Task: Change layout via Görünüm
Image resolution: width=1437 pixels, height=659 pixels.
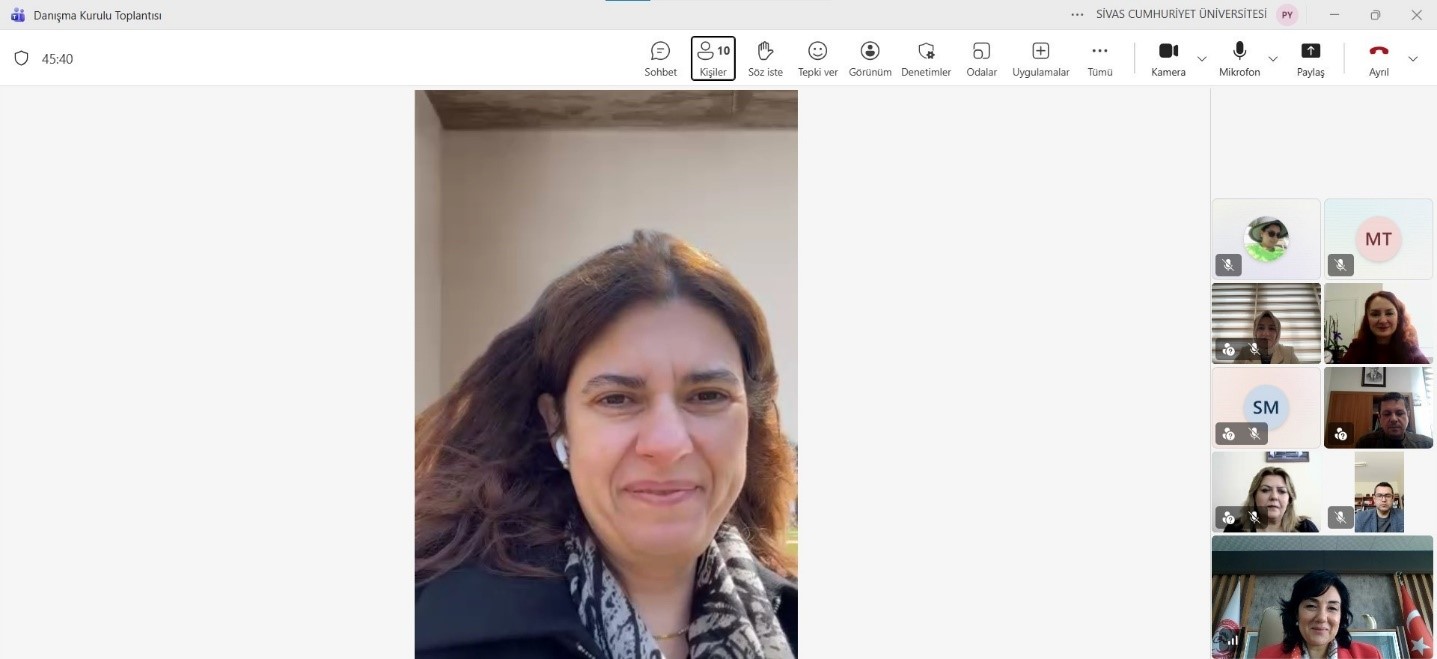Action: point(870,58)
